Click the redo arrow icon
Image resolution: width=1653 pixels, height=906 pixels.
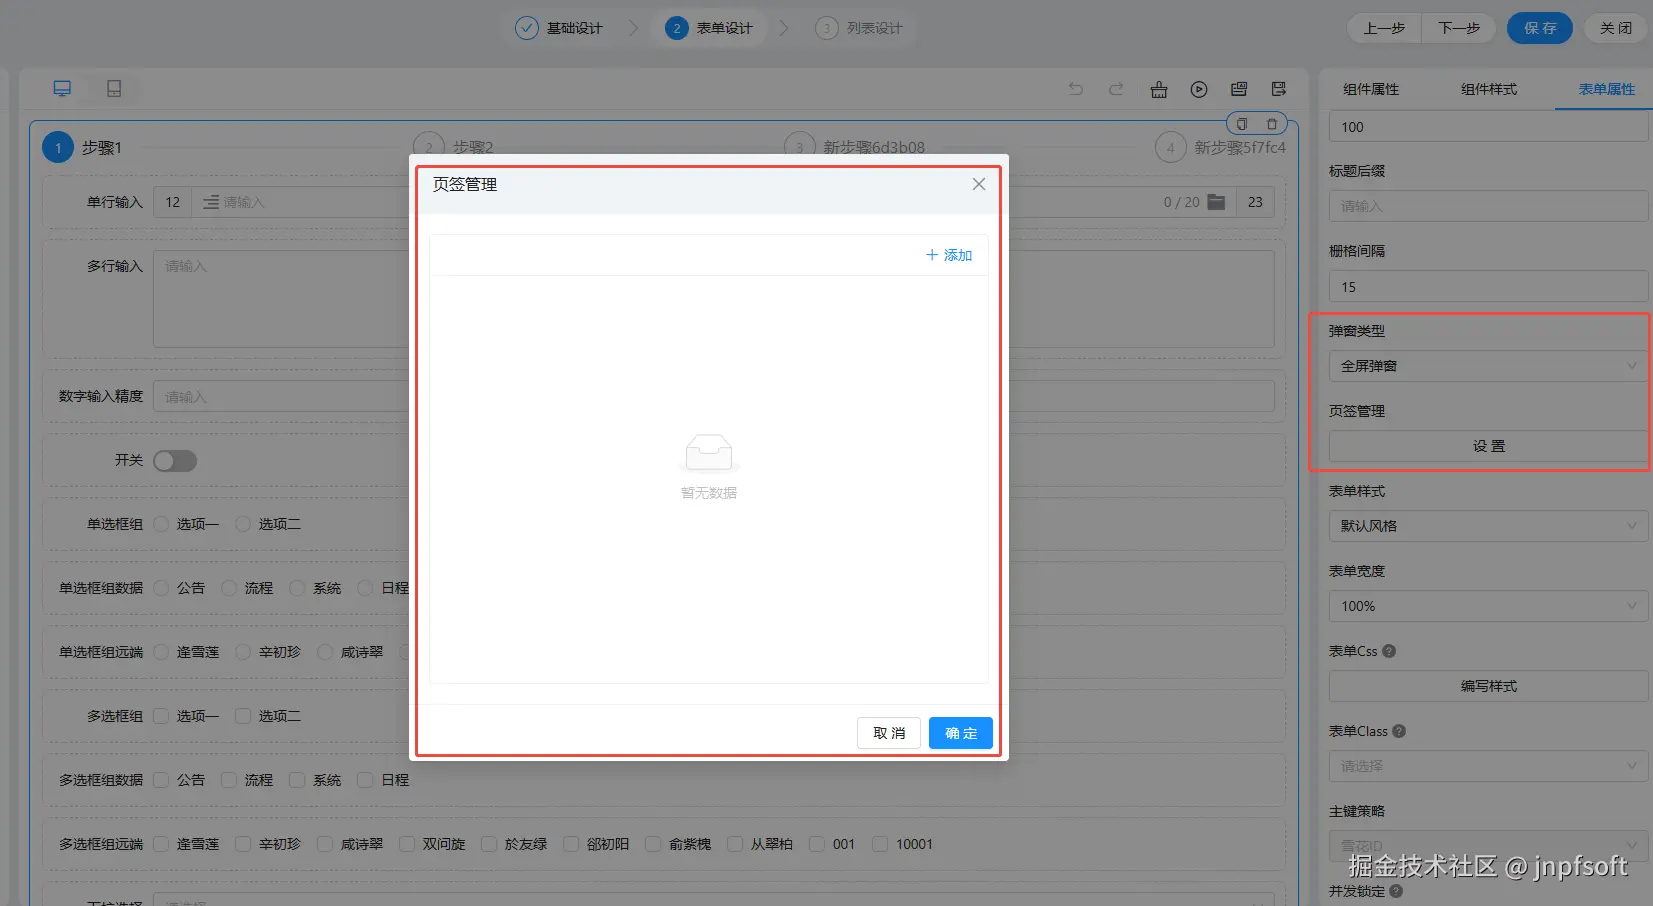[1116, 89]
